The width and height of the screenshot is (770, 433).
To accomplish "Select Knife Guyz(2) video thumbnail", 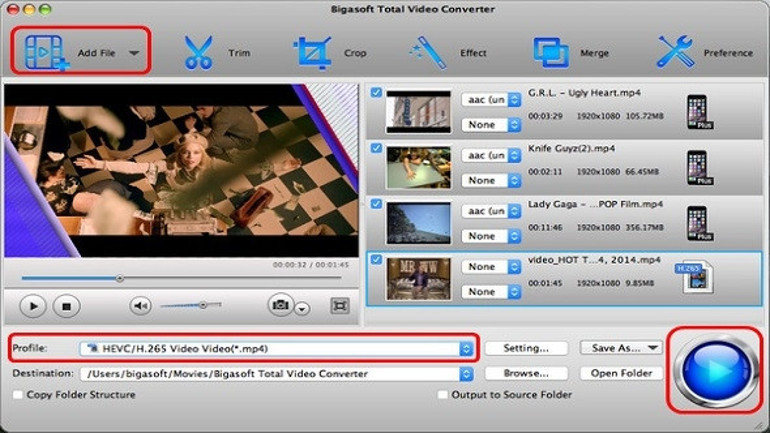I will (418, 167).
